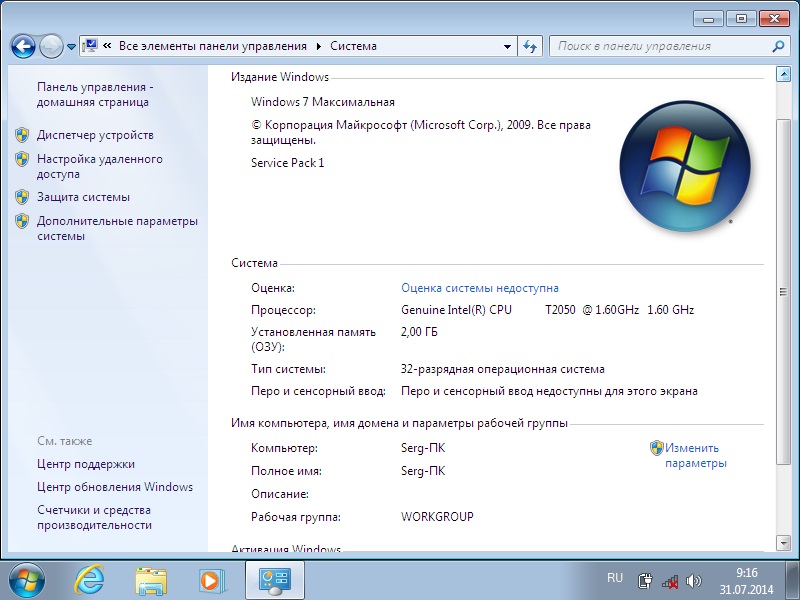Expand the address bar history dropdown arrow

[505, 46]
